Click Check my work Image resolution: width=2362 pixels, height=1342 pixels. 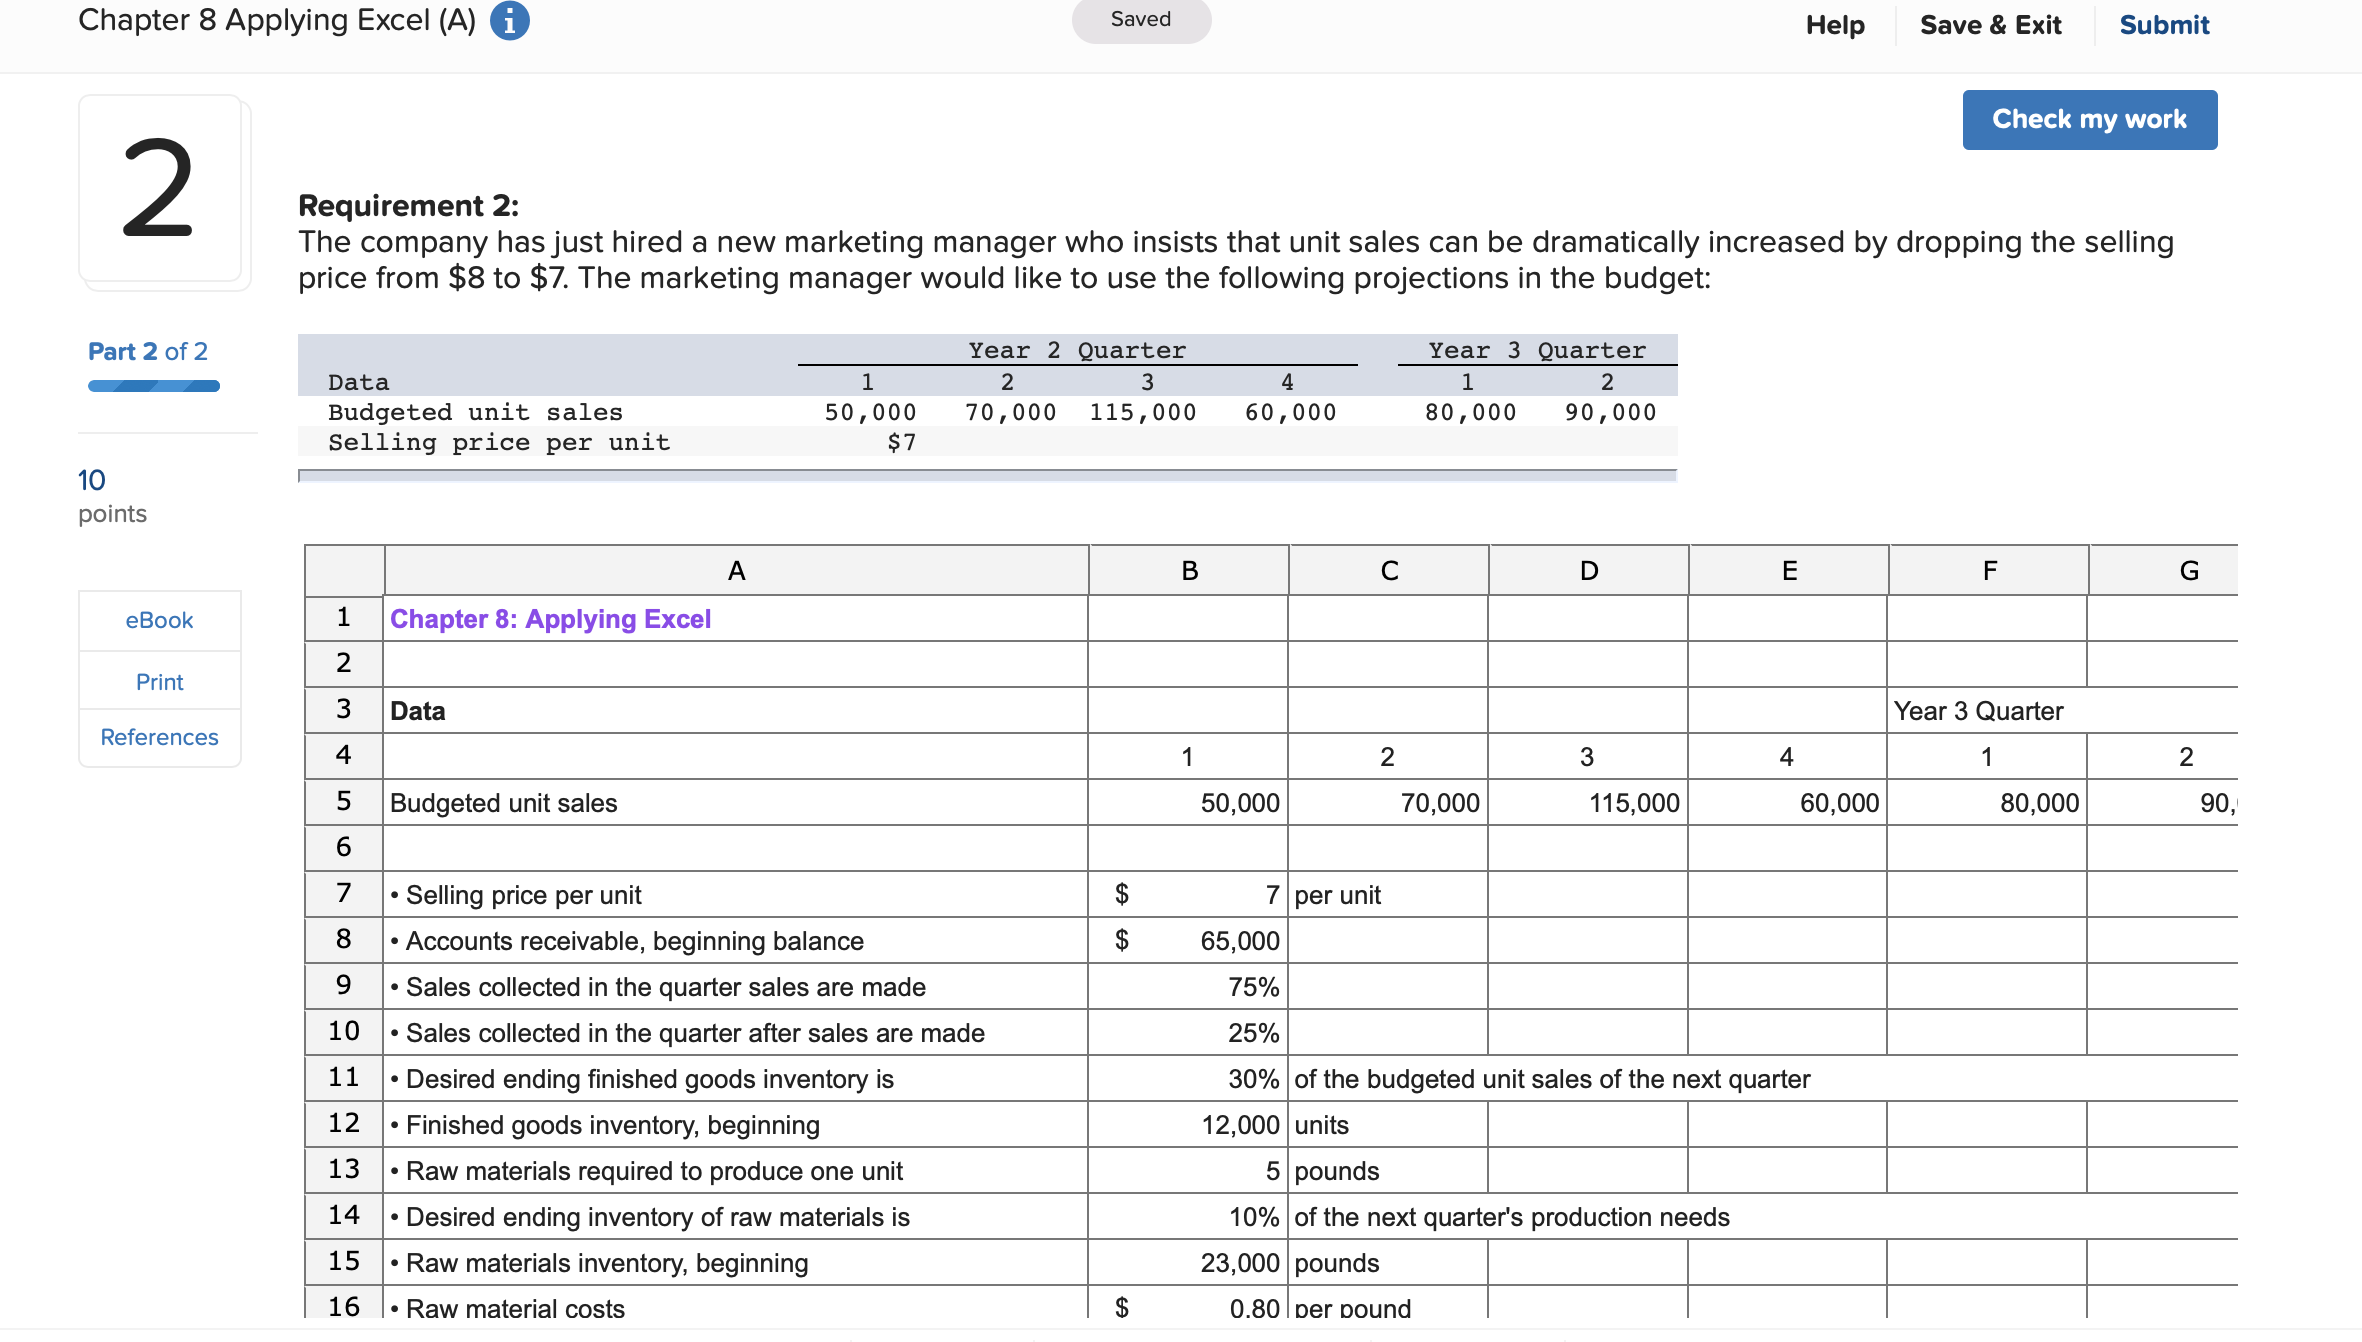click(x=2089, y=119)
